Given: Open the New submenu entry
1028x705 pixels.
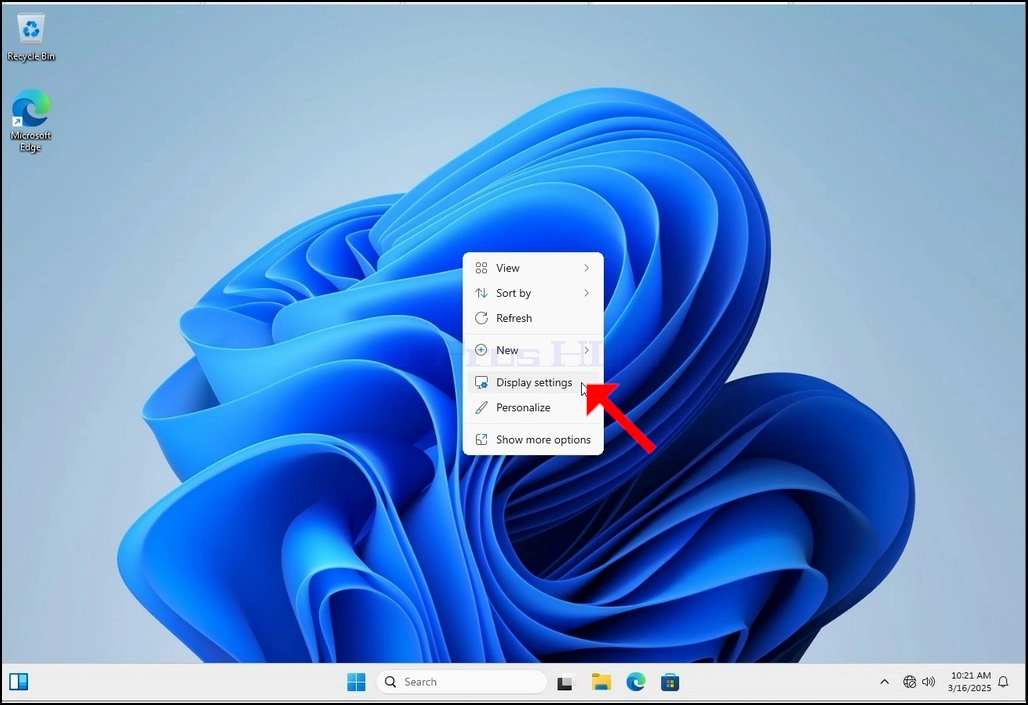Looking at the screenshot, I should (533, 350).
